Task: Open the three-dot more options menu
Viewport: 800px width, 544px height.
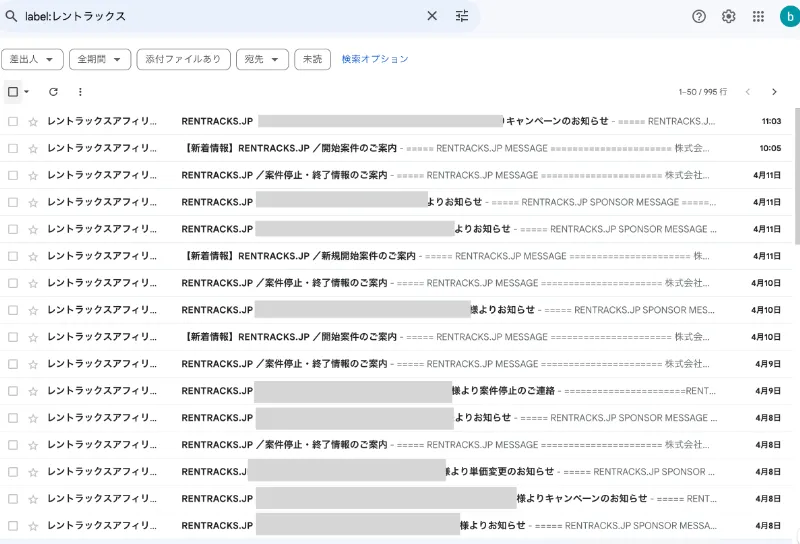Action: point(80,92)
